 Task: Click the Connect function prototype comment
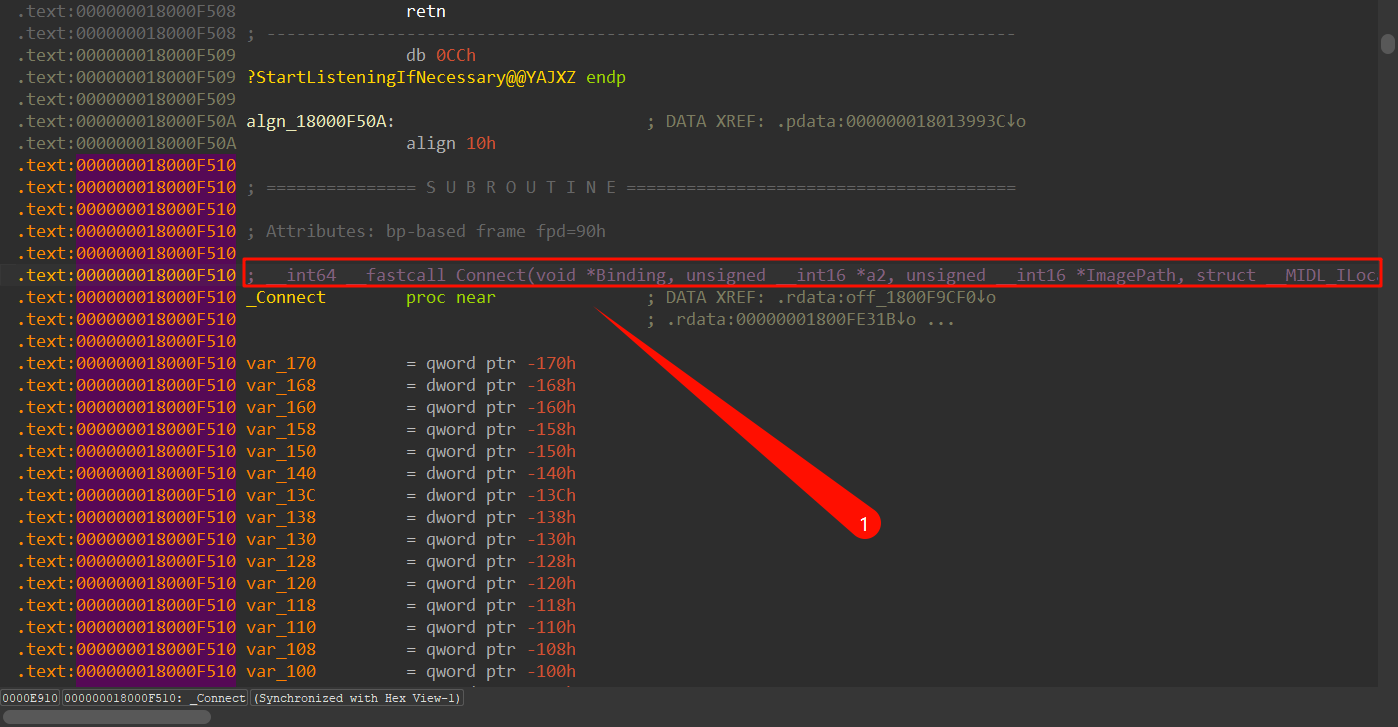coord(810,275)
